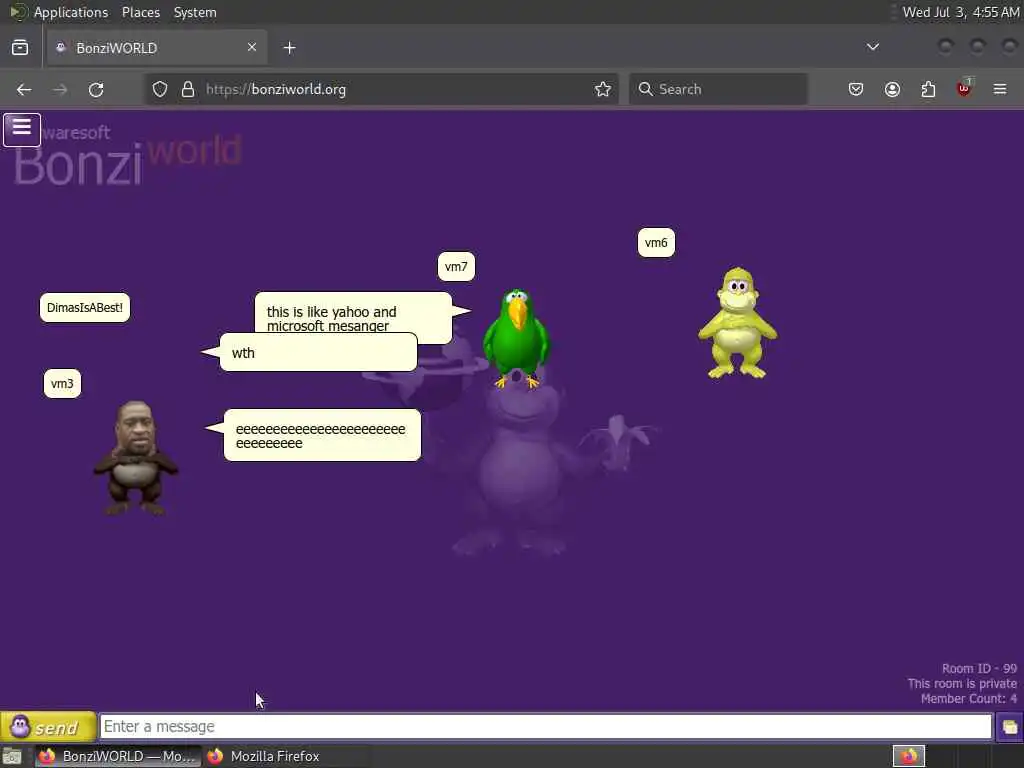Viewport: 1024px width, 768px height.
Task: Click the clock showing Wed Jul 3
Action: (x=961, y=12)
